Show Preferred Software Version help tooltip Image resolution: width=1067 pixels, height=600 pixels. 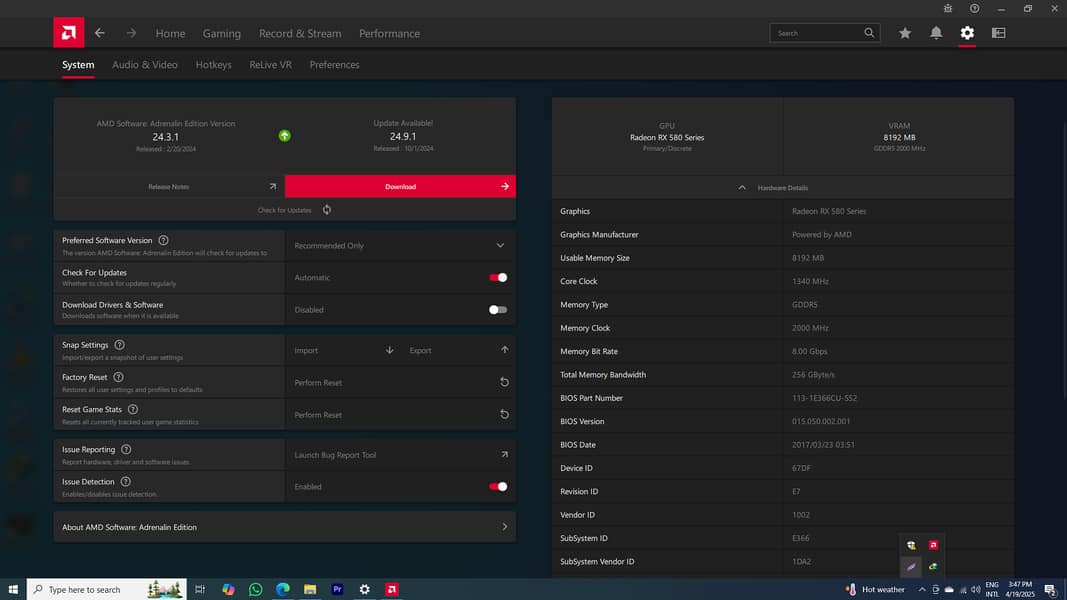click(163, 240)
